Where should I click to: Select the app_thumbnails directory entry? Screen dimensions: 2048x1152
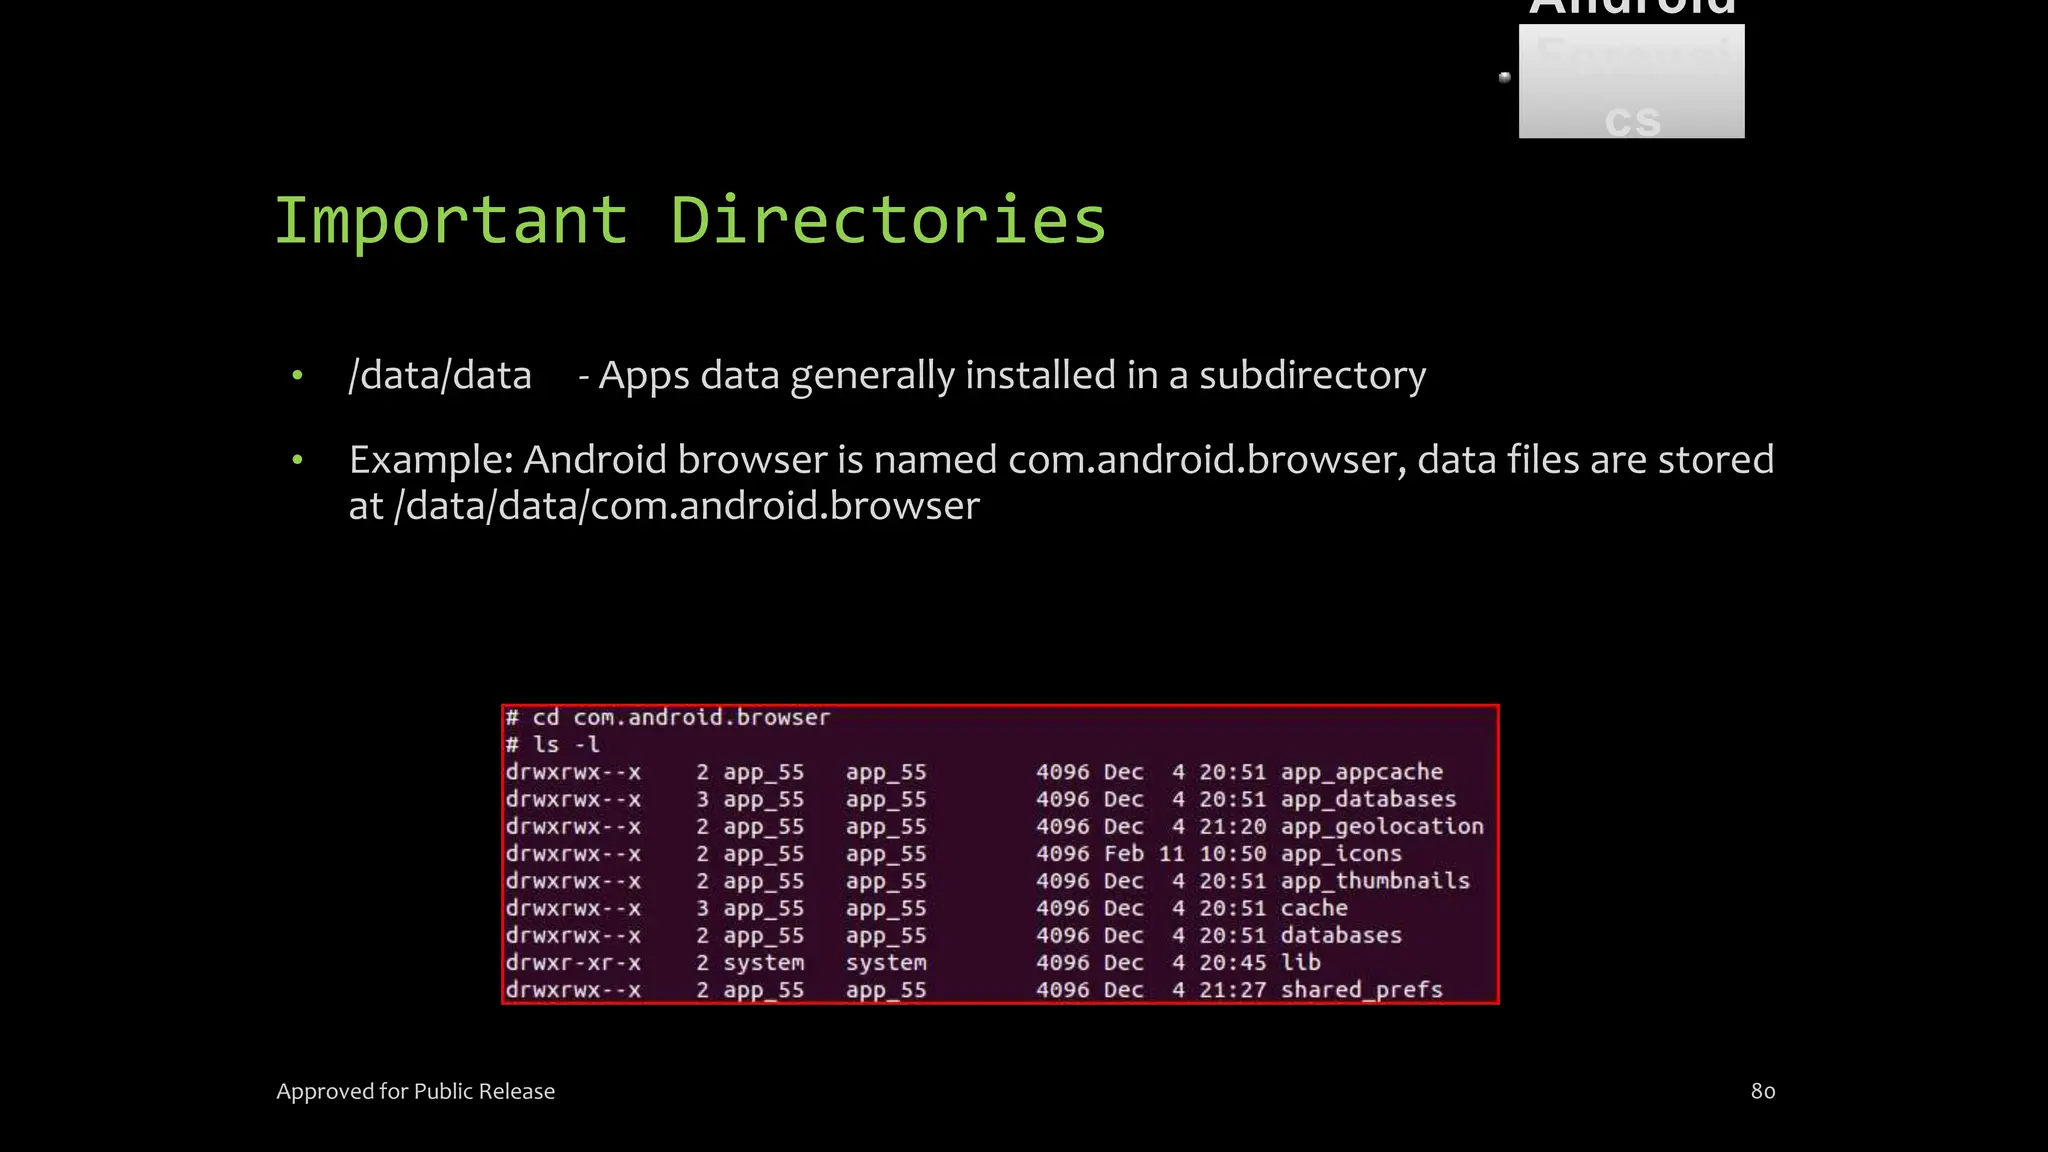(1374, 881)
